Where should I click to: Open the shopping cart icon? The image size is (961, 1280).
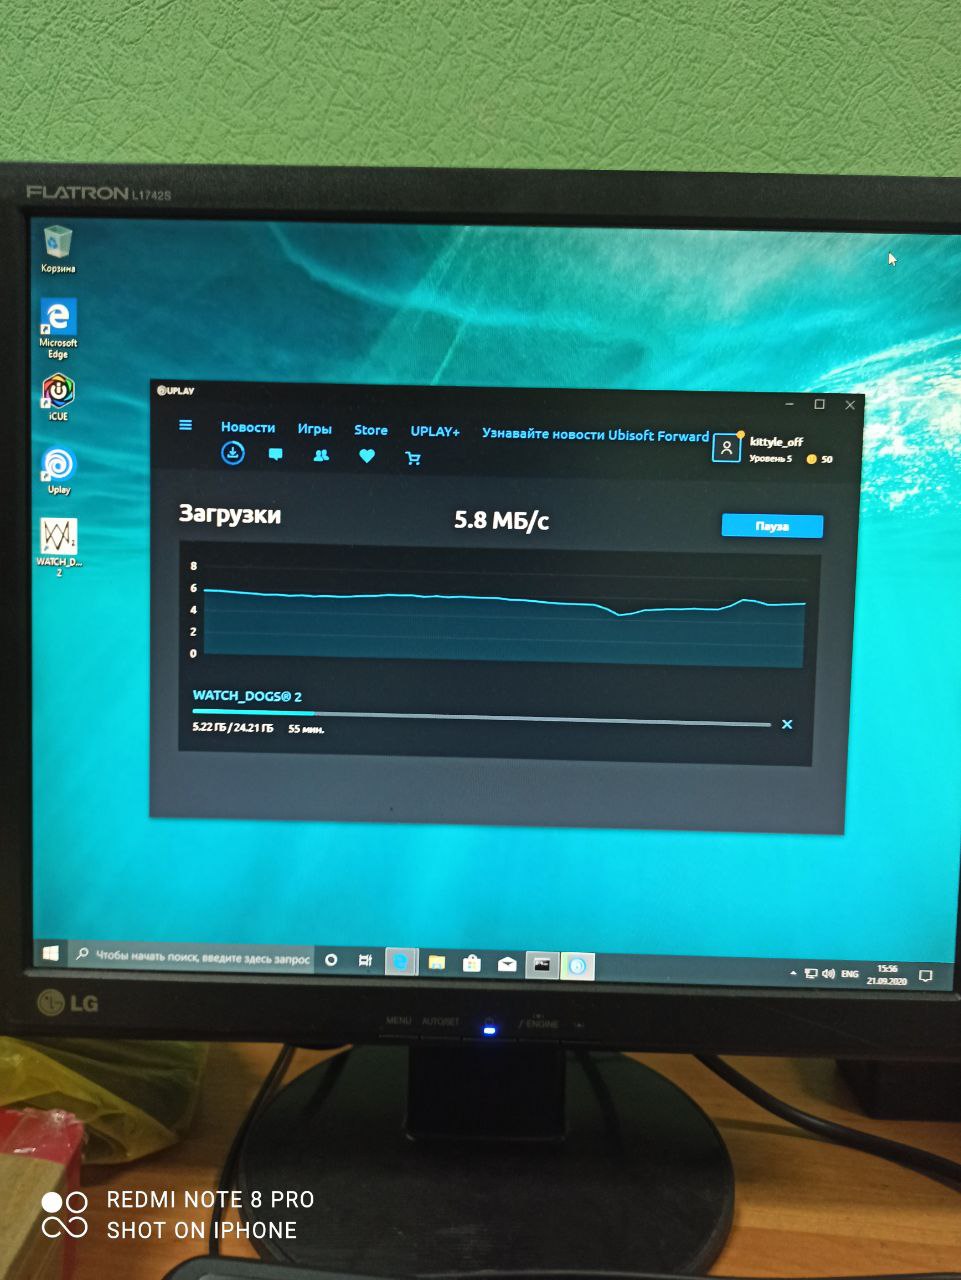(x=413, y=458)
